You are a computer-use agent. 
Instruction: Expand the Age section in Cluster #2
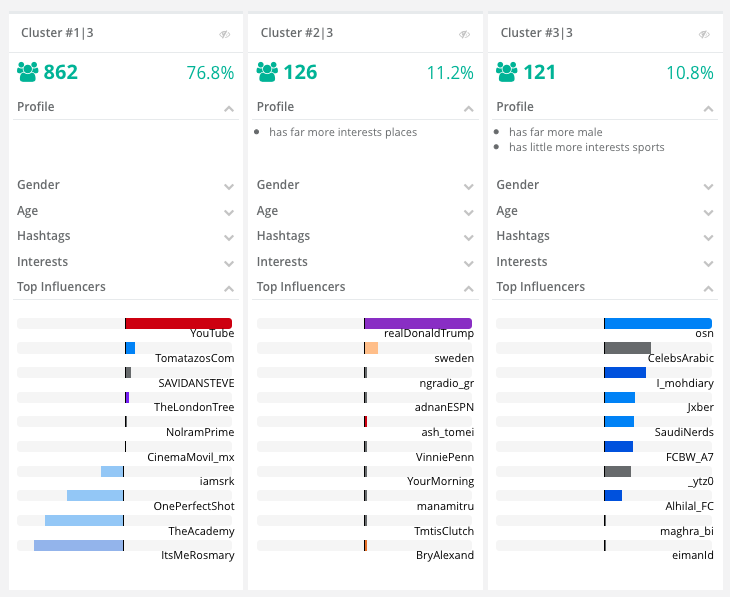[x=468, y=213]
